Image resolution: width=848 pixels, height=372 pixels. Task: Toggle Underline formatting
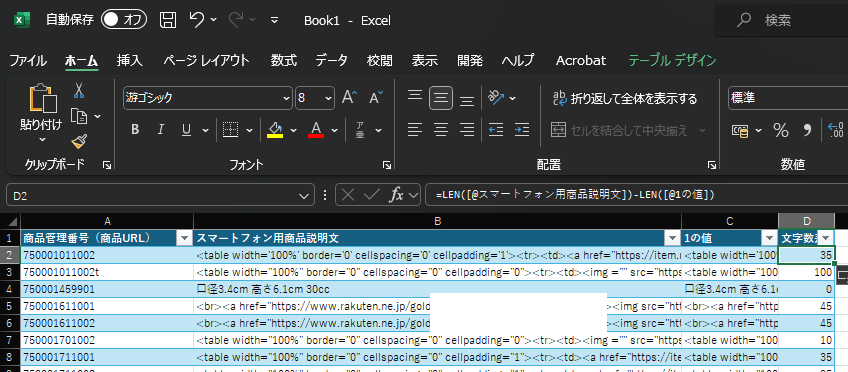click(x=187, y=130)
